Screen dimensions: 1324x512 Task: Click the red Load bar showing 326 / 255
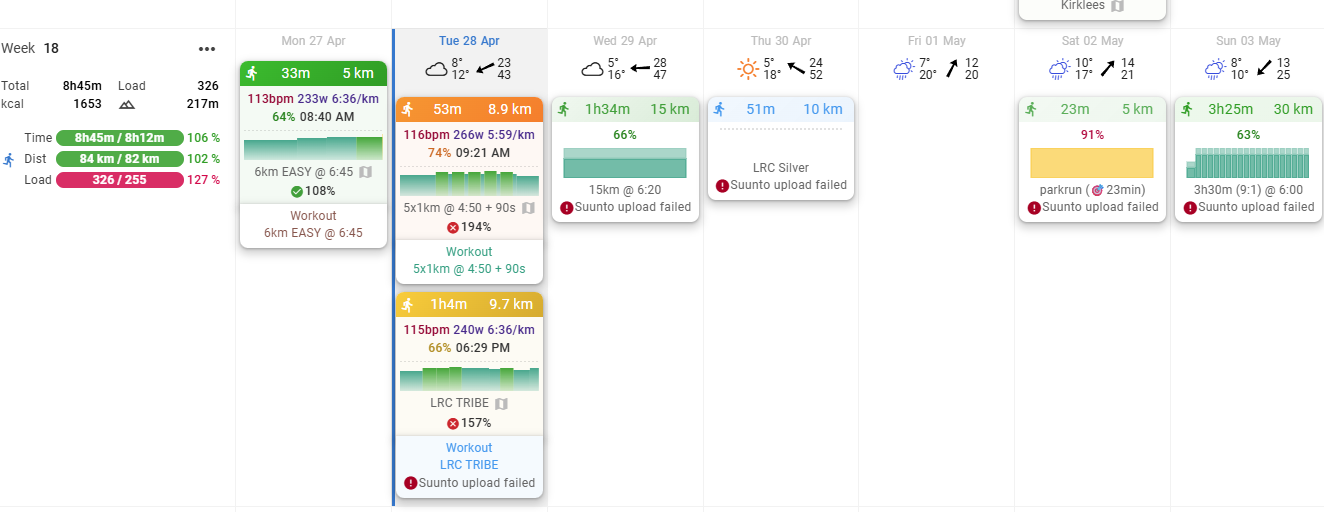point(119,180)
